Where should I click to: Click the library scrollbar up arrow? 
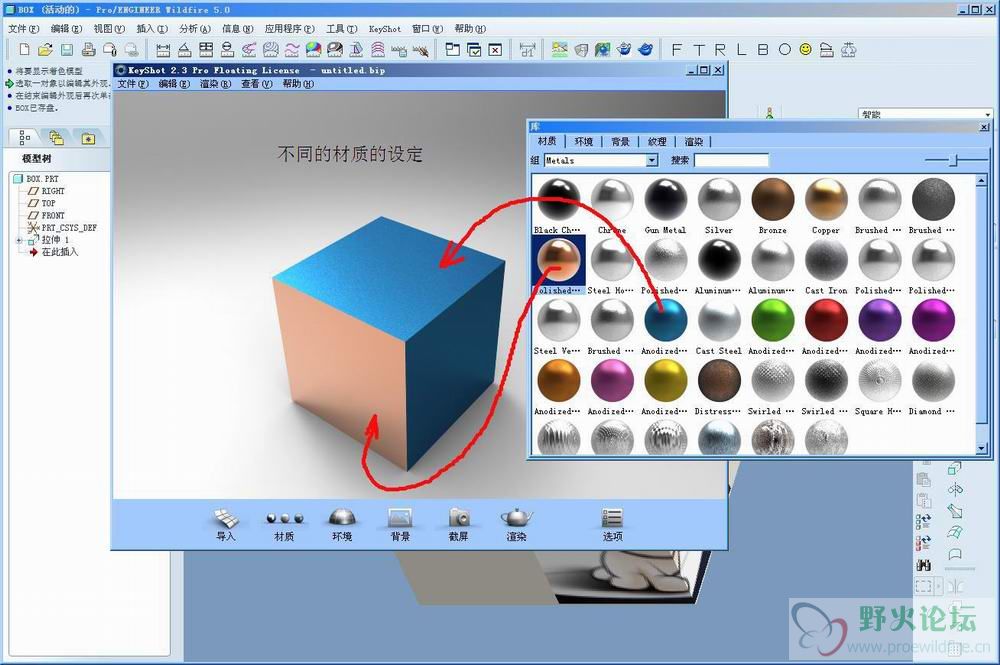point(982,182)
